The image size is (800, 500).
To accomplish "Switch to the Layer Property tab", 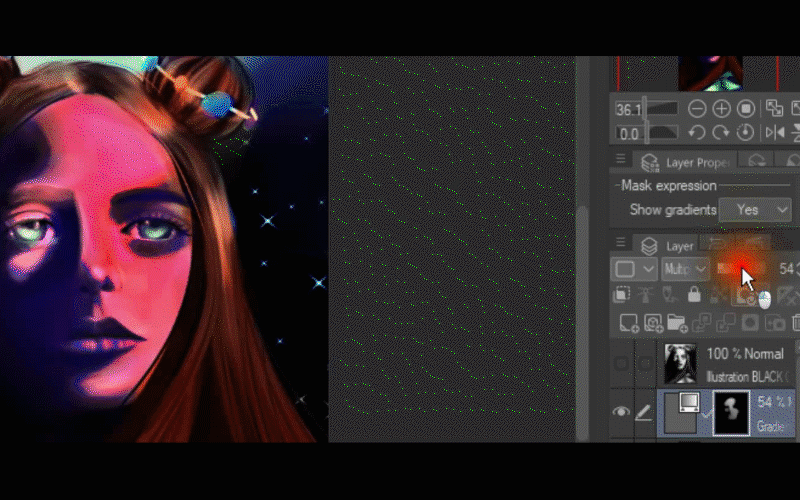I will click(x=685, y=163).
